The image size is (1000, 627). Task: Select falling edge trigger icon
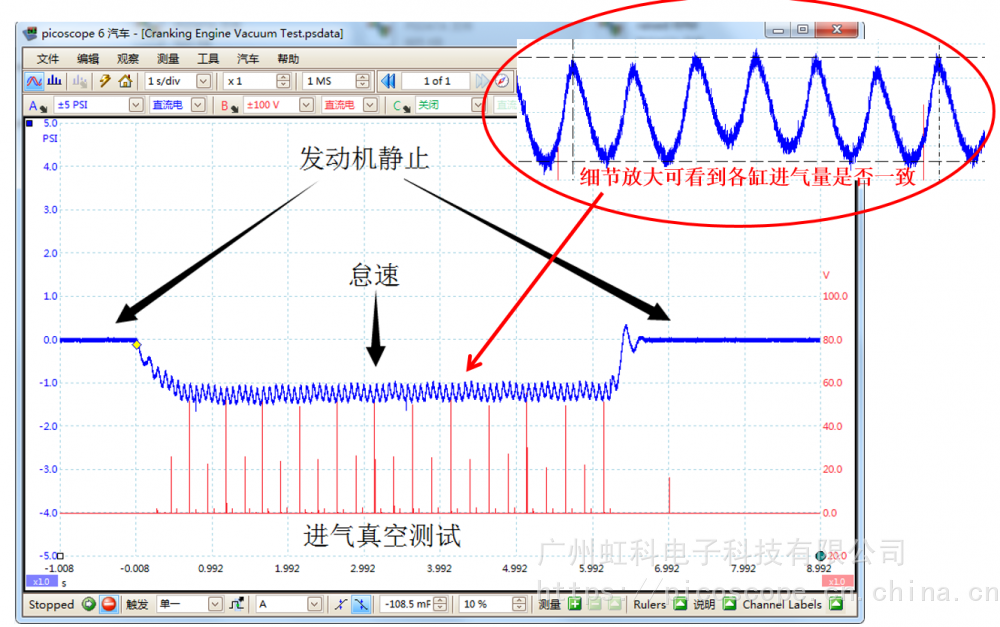[x=362, y=604]
